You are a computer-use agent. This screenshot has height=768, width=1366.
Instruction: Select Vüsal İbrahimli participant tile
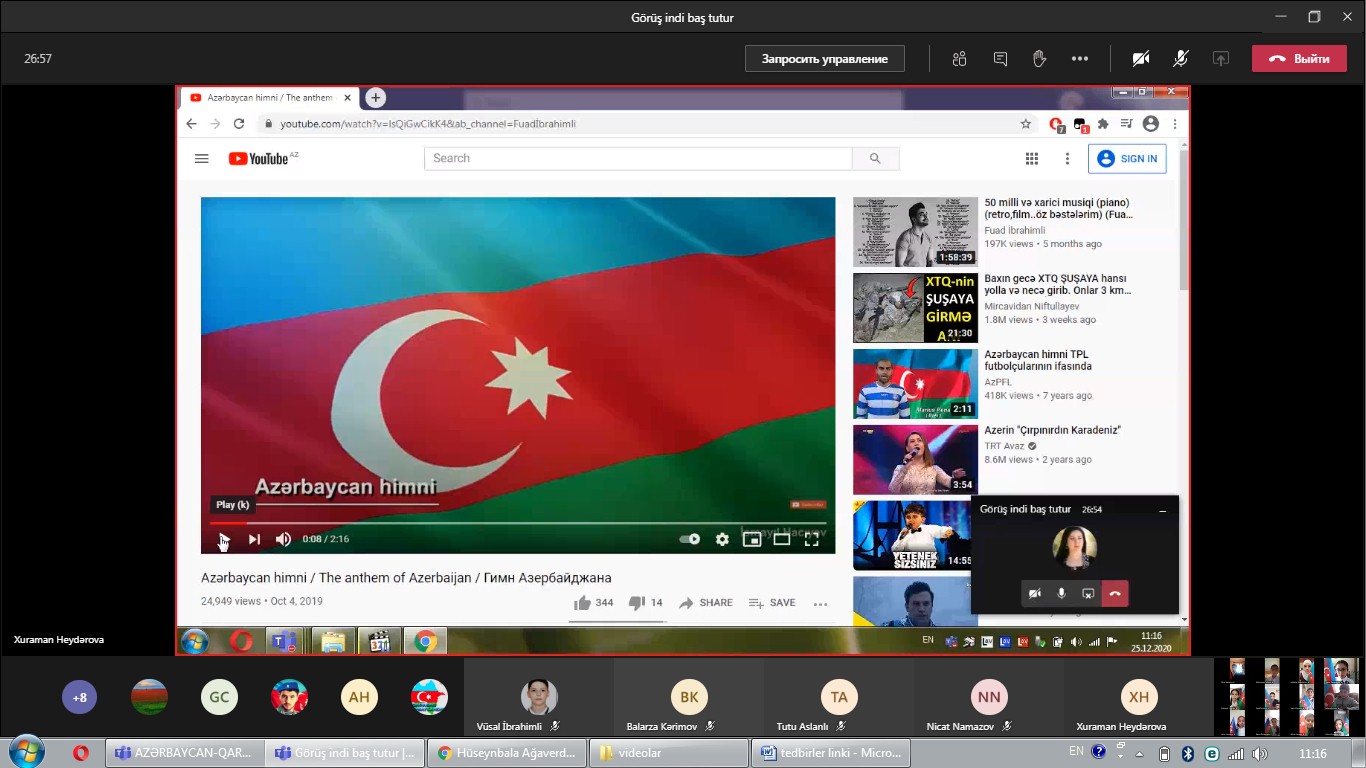[539, 698]
